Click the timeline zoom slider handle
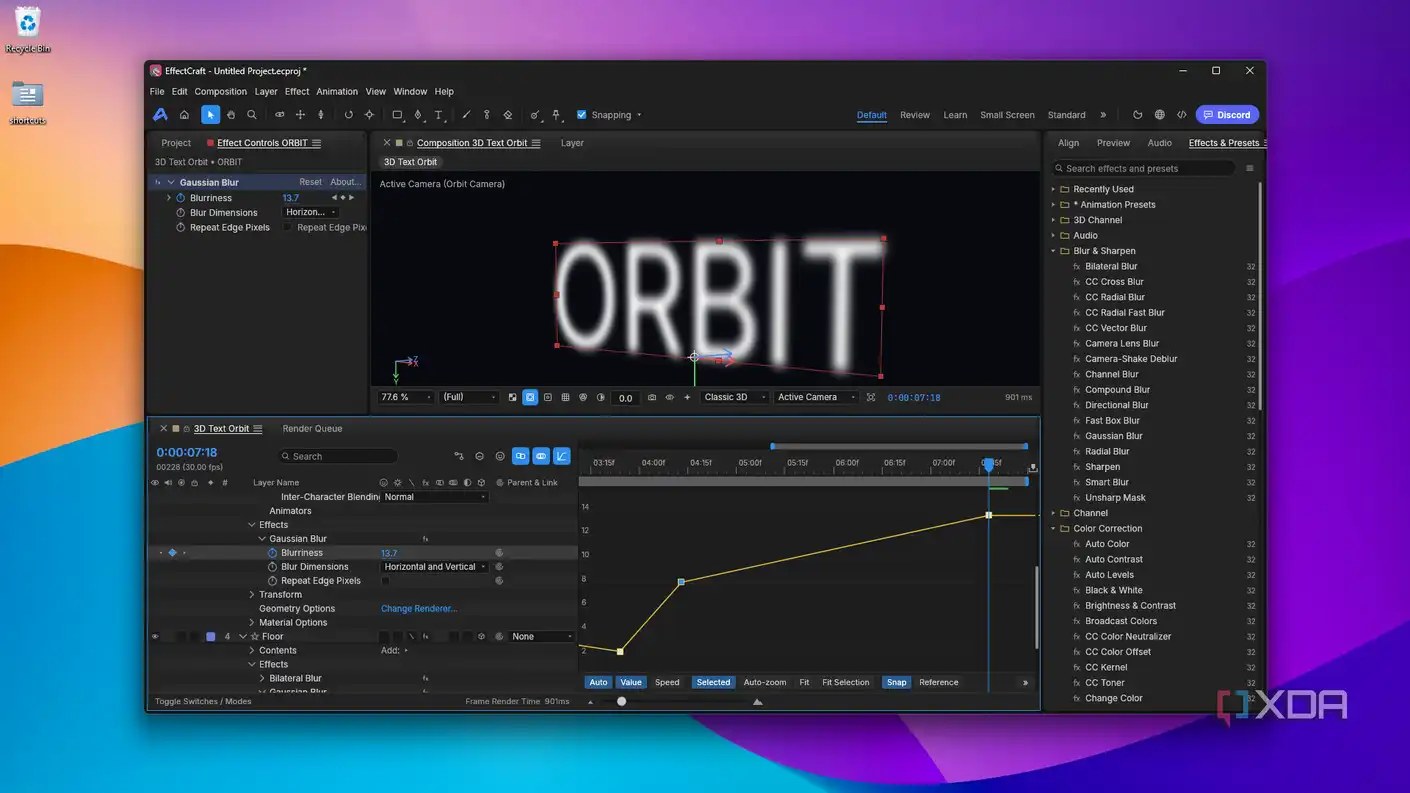 click(x=622, y=702)
